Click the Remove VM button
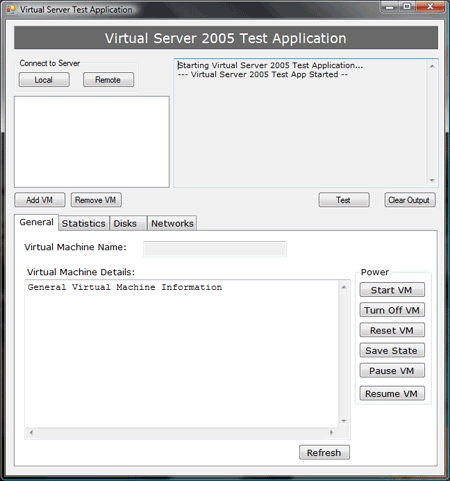The width and height of the screenshot is (450, 481). coord(96,200)
